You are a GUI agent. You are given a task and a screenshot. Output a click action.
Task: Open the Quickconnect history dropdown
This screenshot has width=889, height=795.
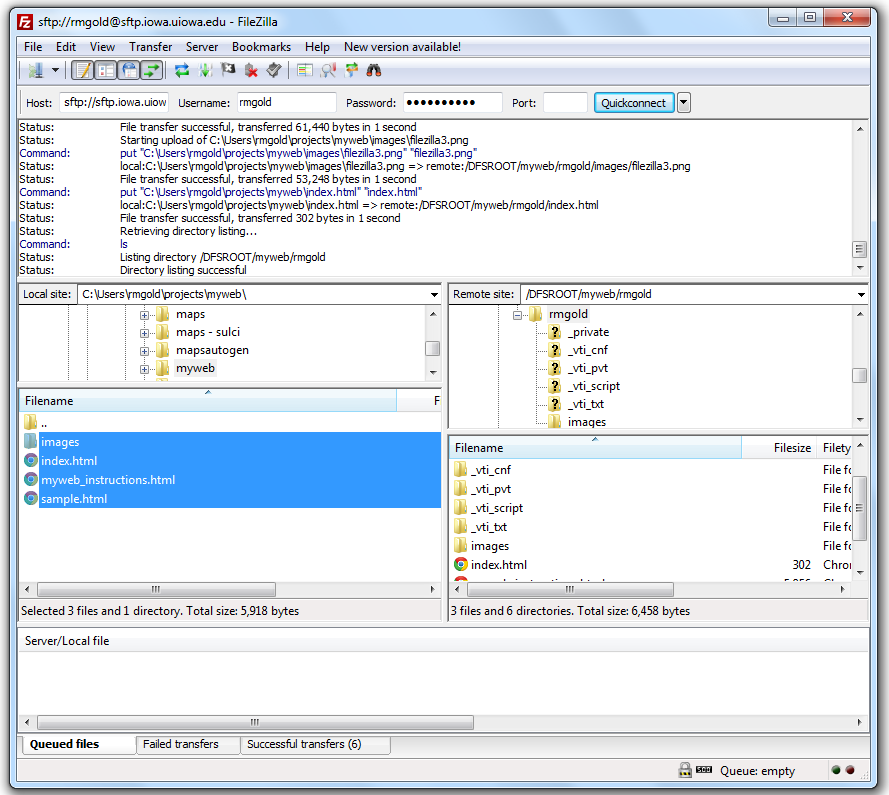click(684, 103)
